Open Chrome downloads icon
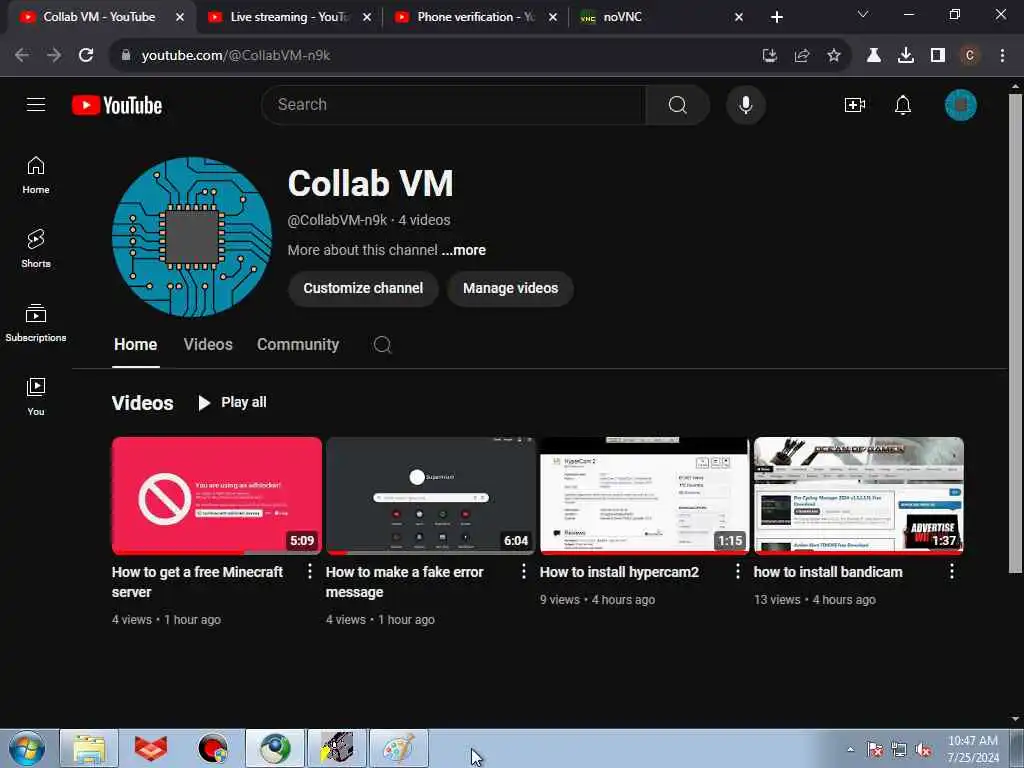This screenshot has width=1024, height=768. (x=905, y=55)
